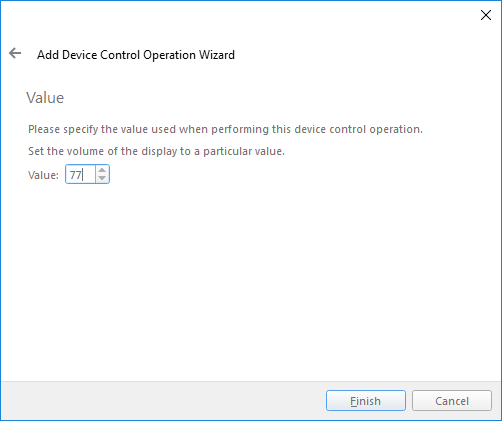Select the large 'Value' page heading

click(x=45, y=98)
